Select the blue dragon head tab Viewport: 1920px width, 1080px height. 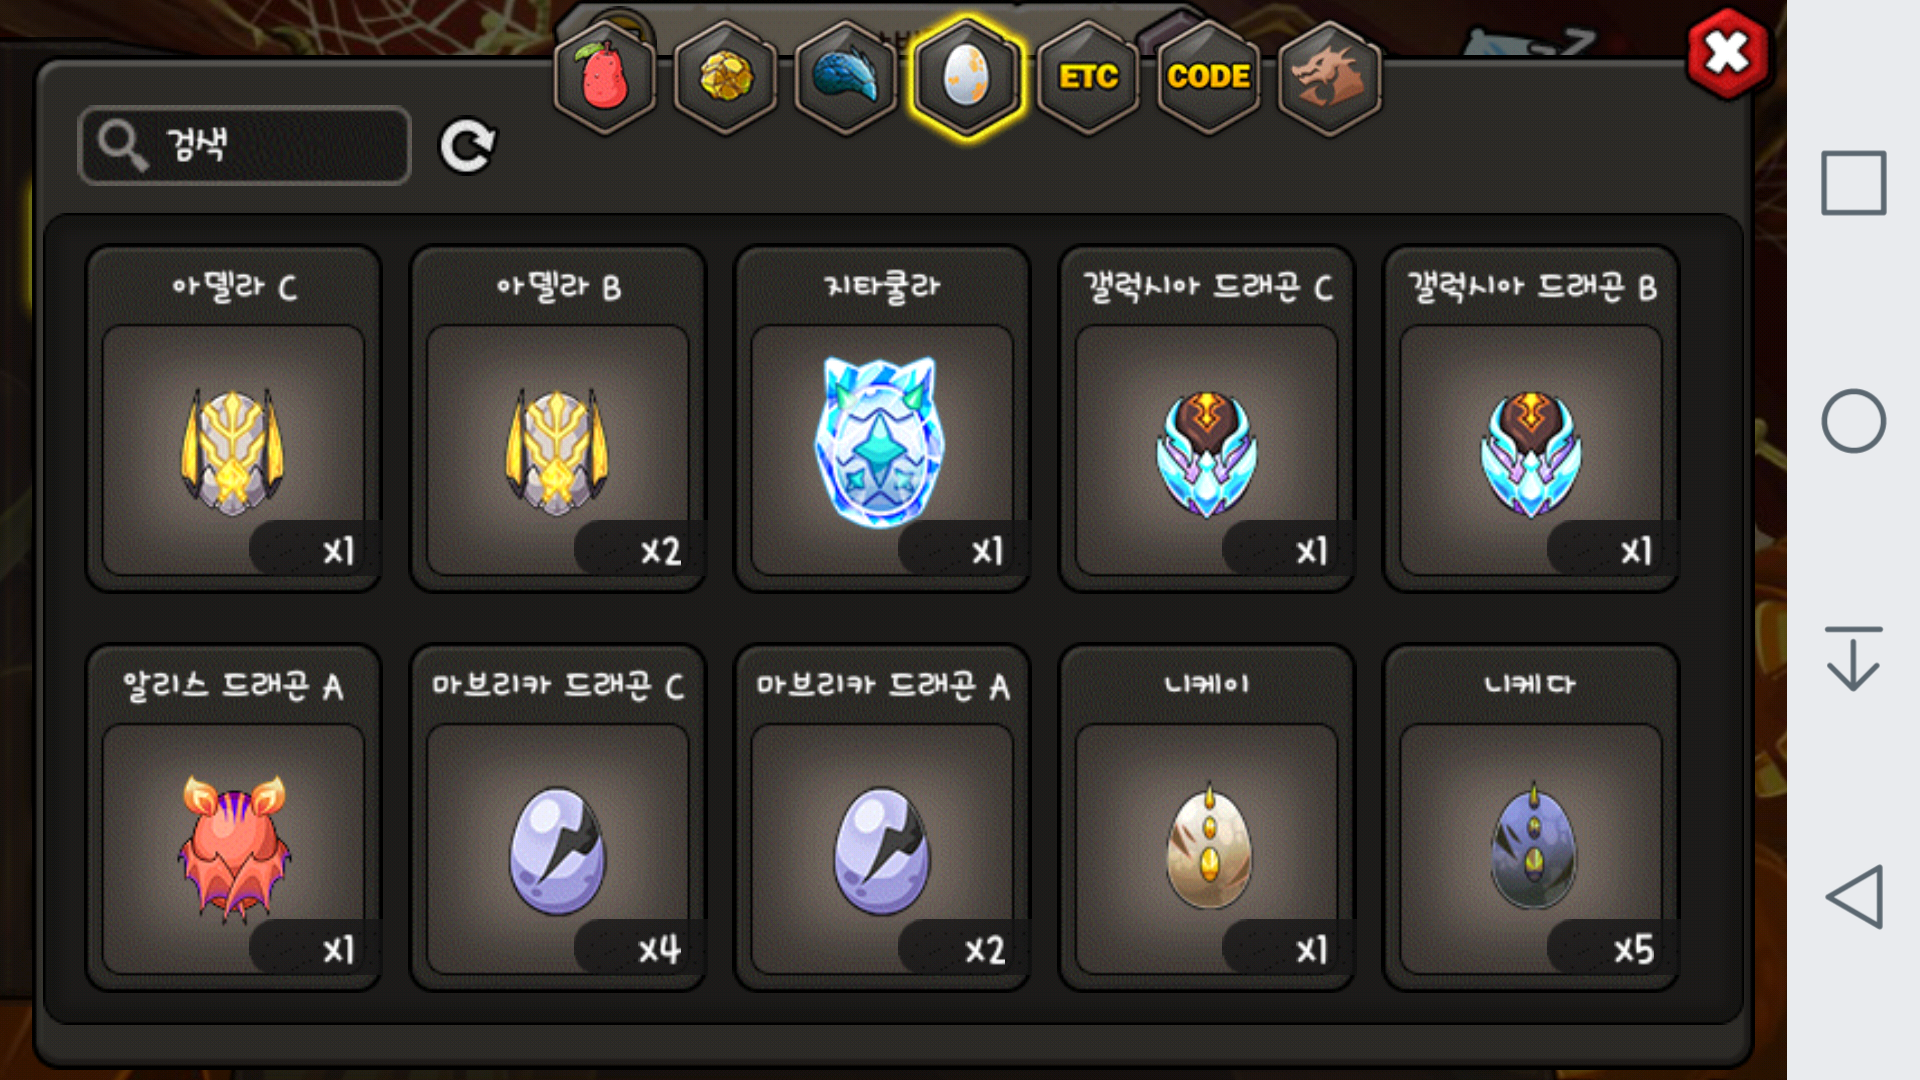click(x=846, y=76)
